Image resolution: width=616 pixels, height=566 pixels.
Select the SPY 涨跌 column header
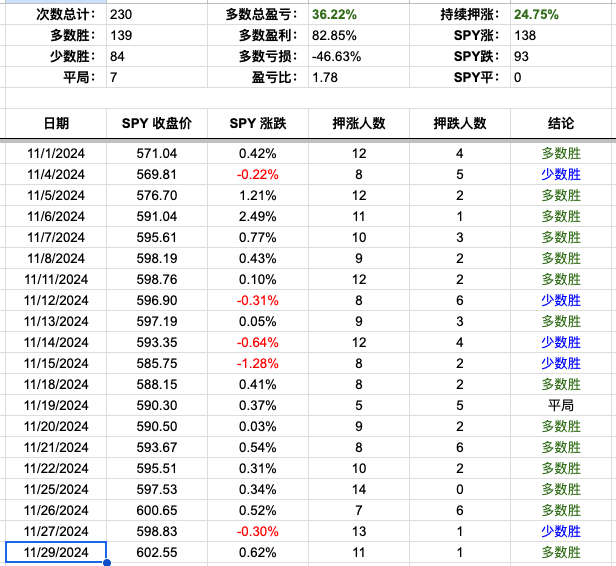pos(258,123)
